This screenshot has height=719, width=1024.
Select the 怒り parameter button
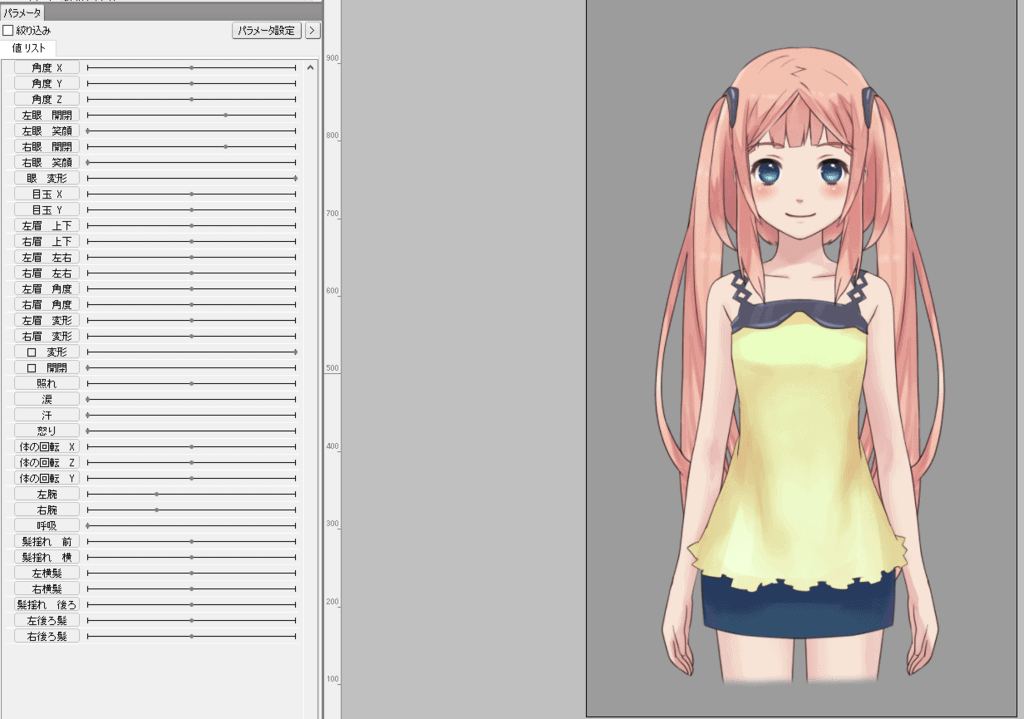[x=47, y=431]
